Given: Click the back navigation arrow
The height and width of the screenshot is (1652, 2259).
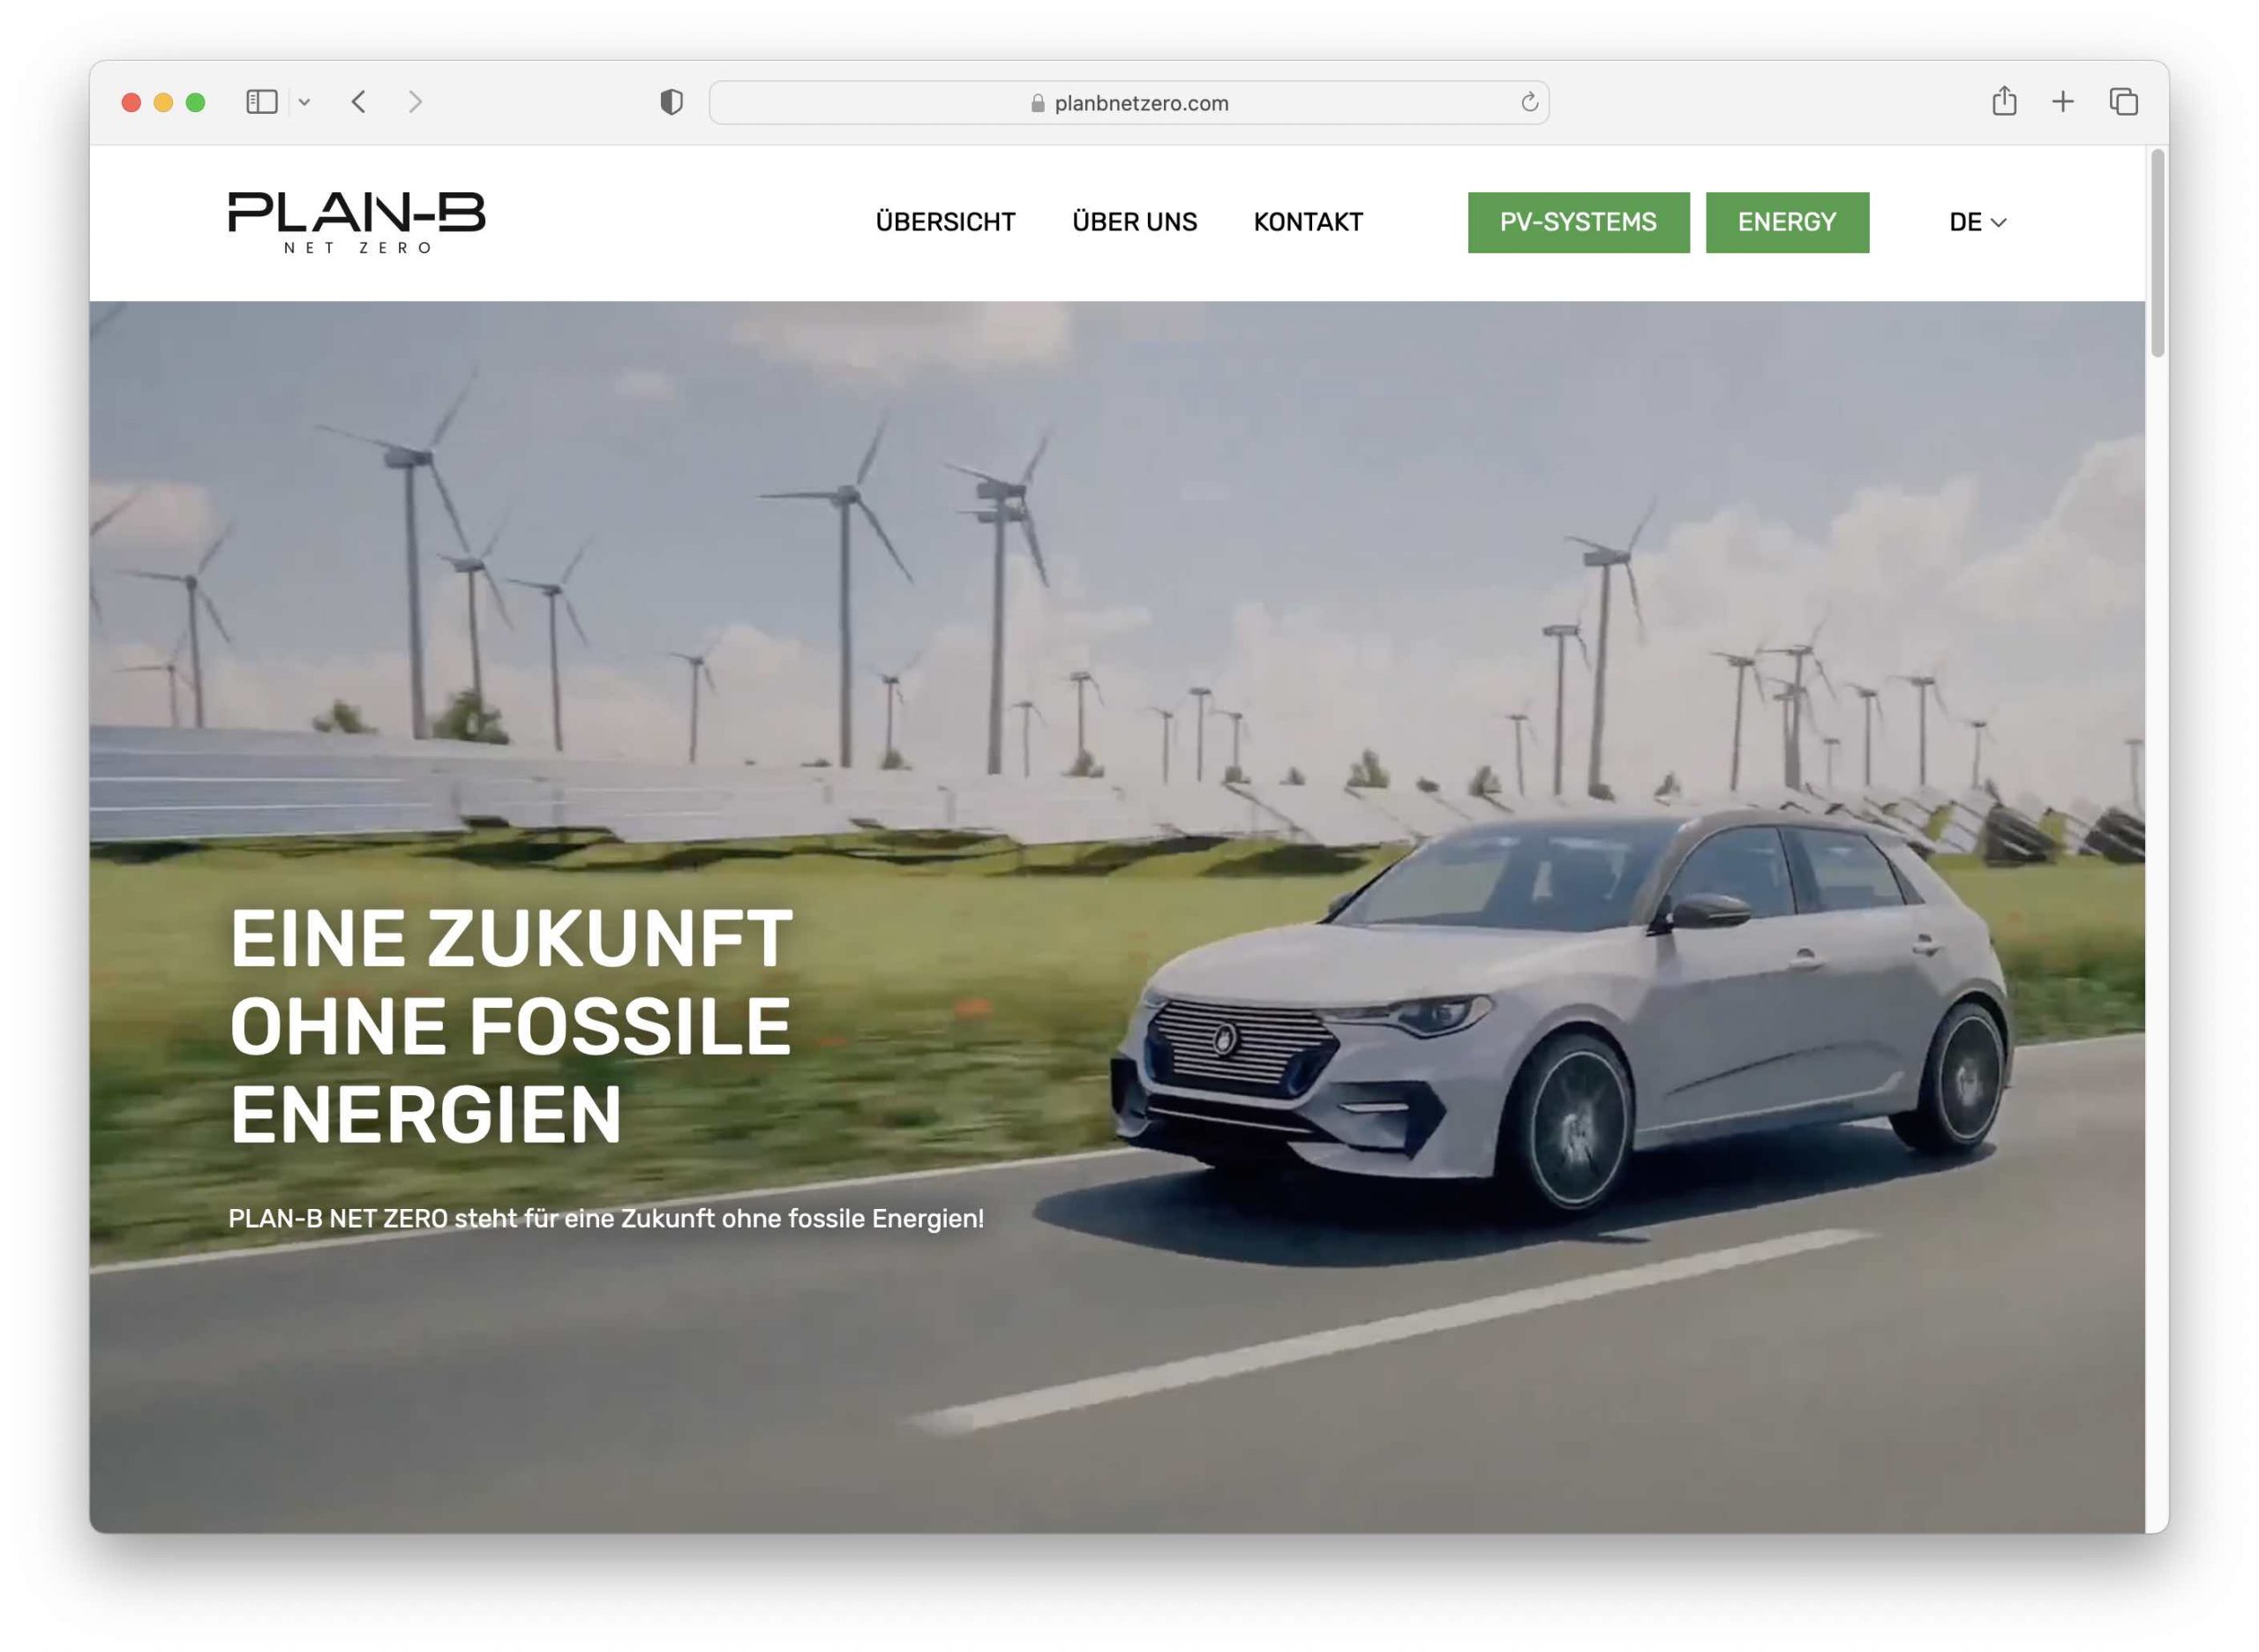Looking at the screenshot, I should click(x=358, y=101).
